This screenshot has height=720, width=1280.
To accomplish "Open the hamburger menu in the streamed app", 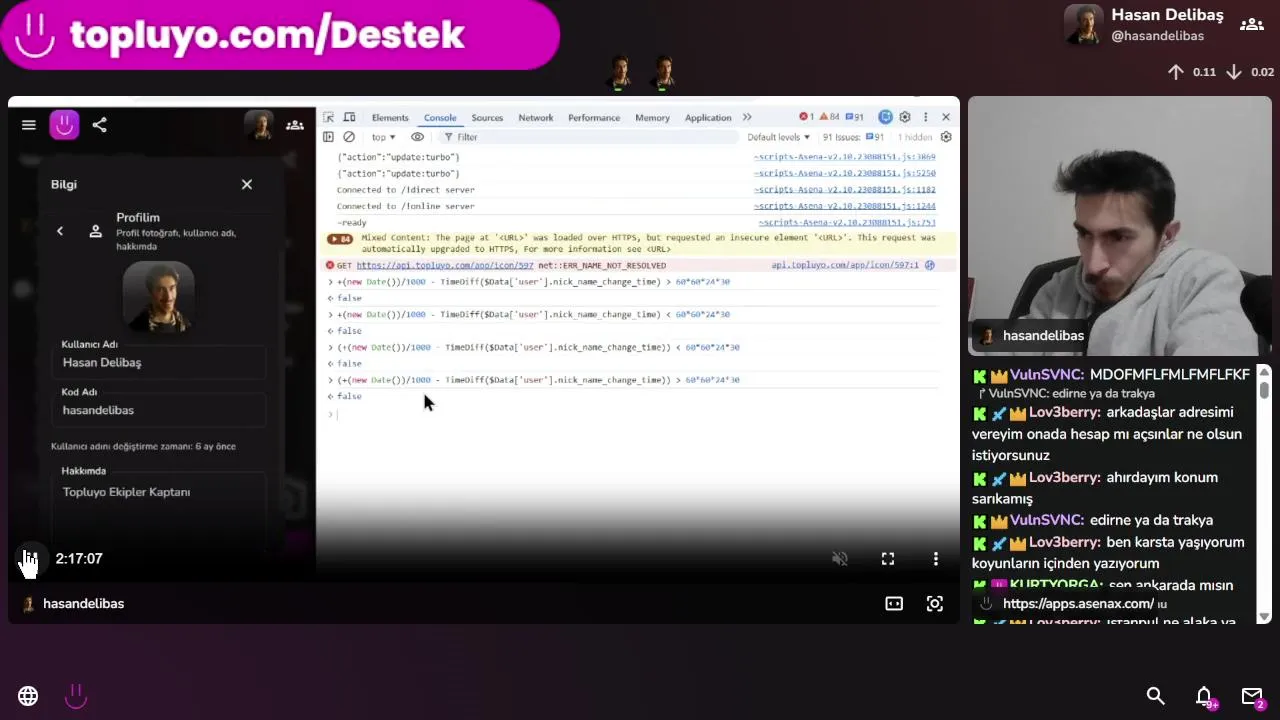I will tap(29, 125).
